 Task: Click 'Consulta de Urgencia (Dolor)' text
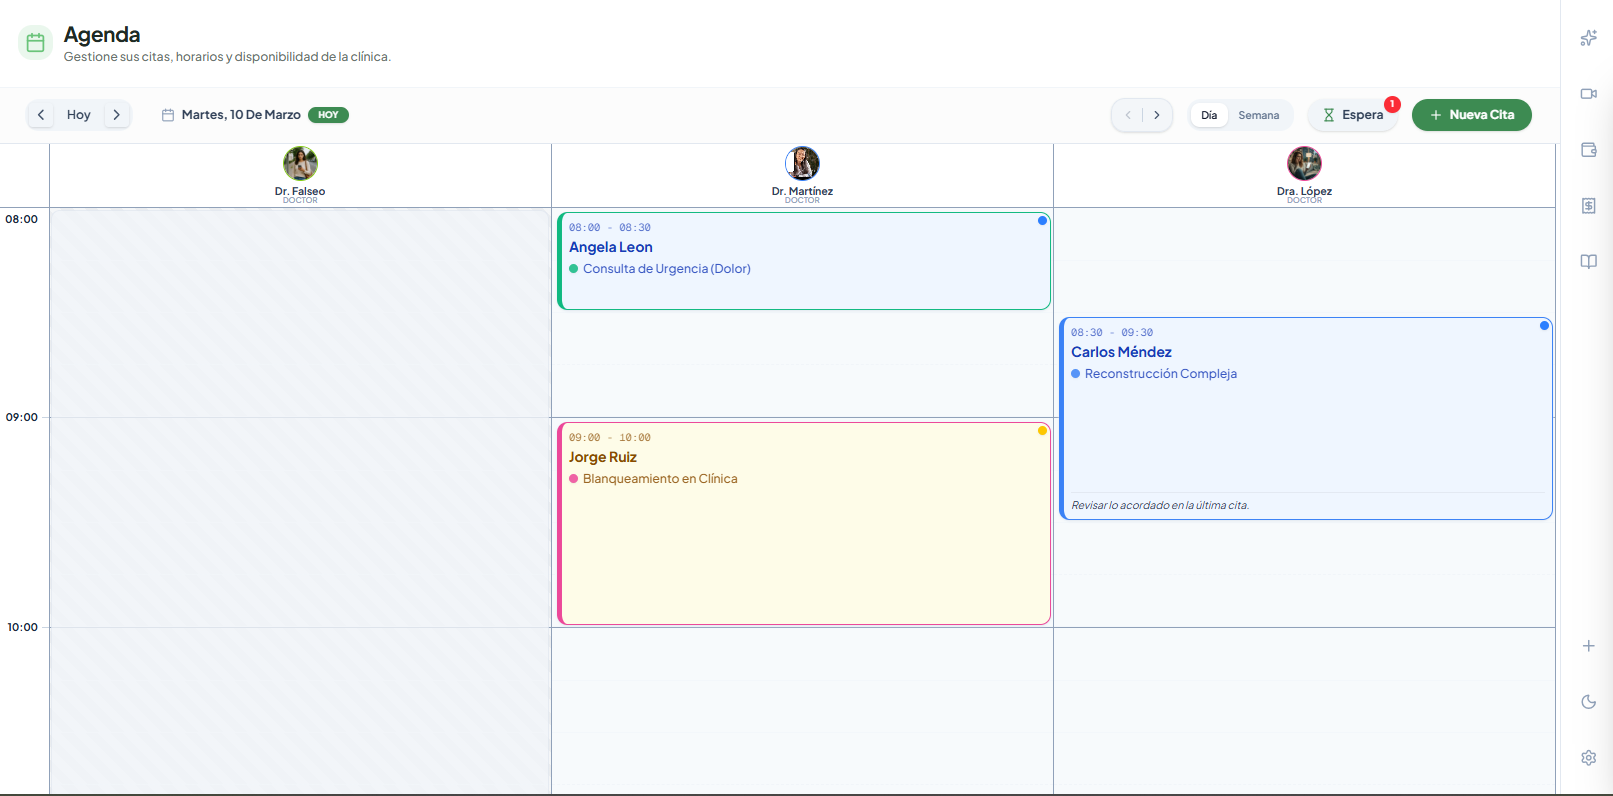pyautogui.click(x=667, y=269)
